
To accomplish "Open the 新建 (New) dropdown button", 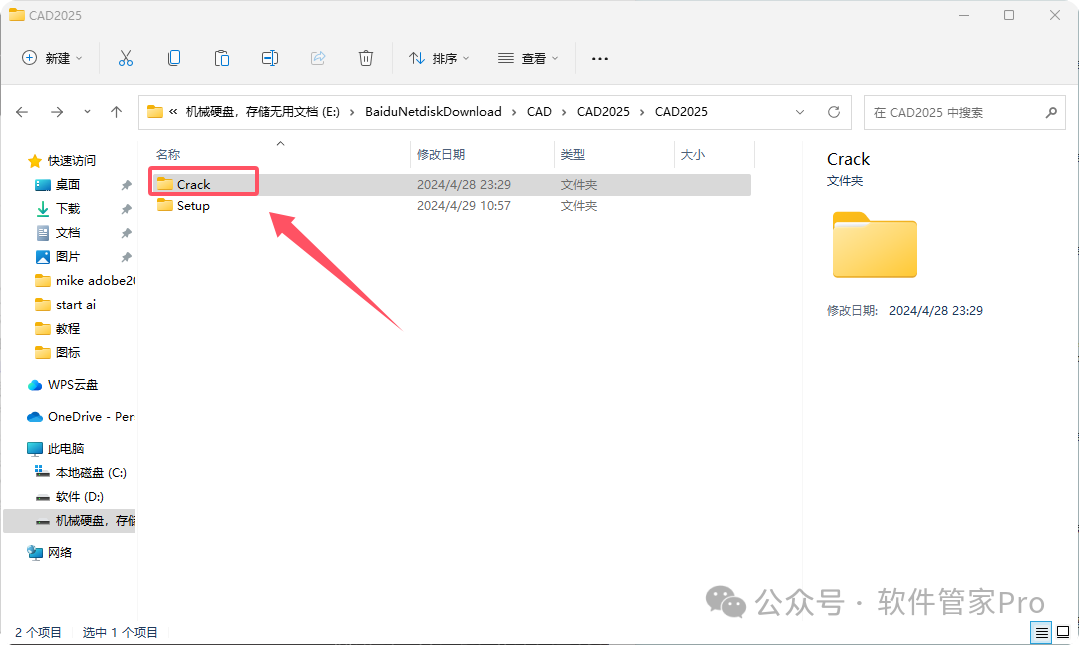I will tap(52, 59).
